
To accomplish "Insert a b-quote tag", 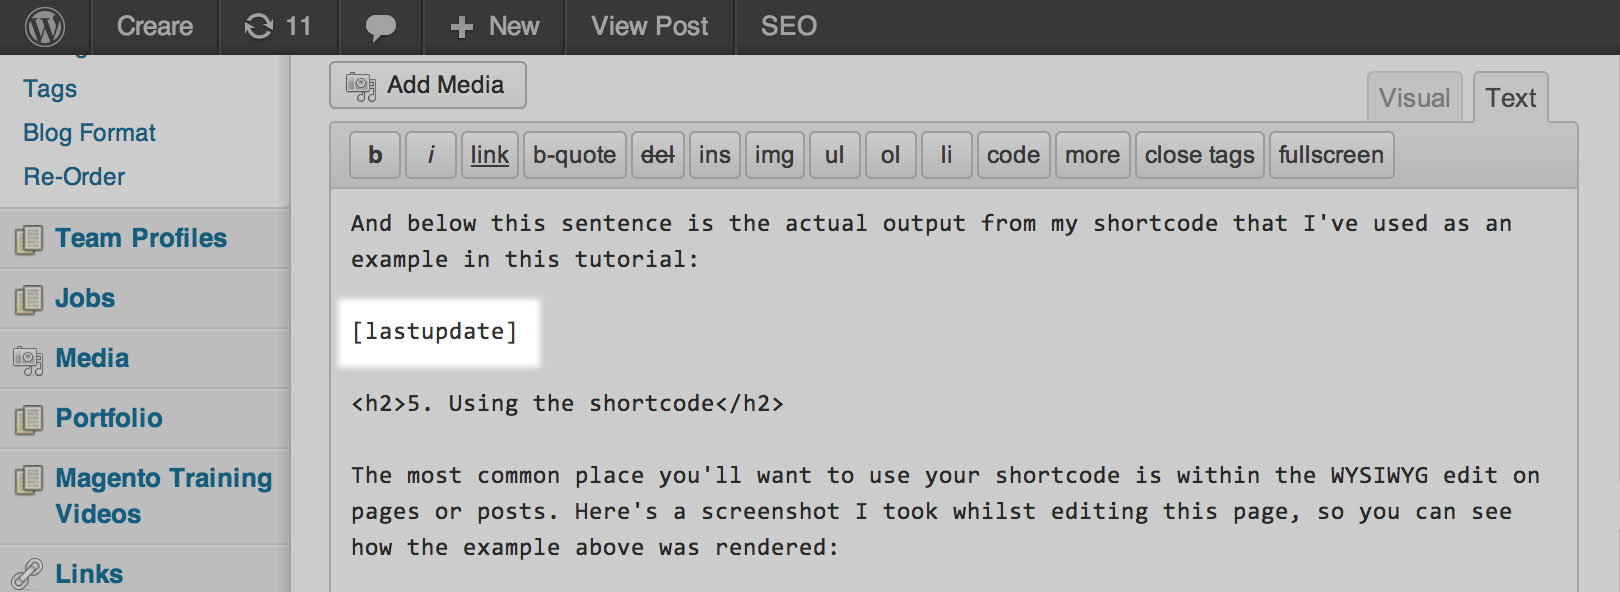I will click(574, 155).
